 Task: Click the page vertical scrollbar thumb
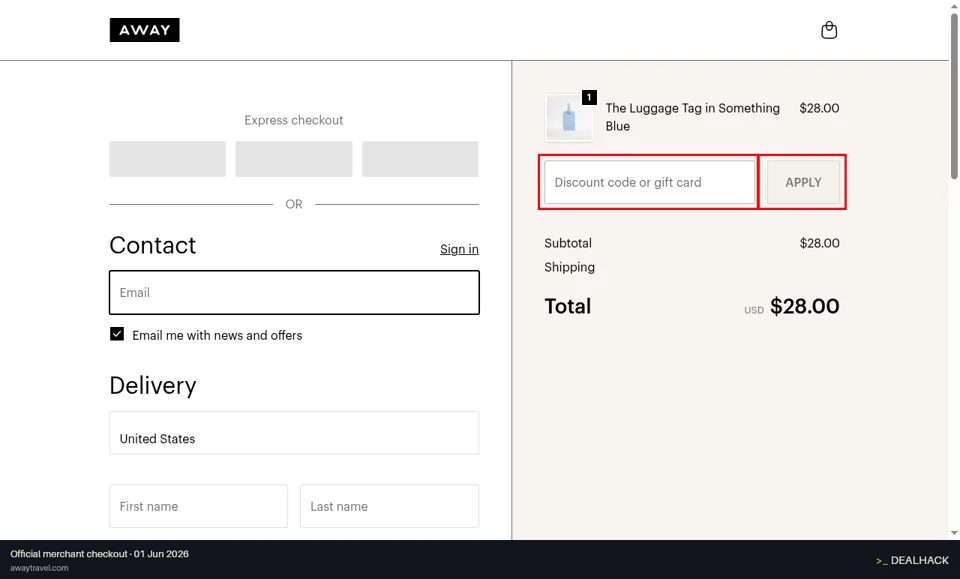[954, 95]
